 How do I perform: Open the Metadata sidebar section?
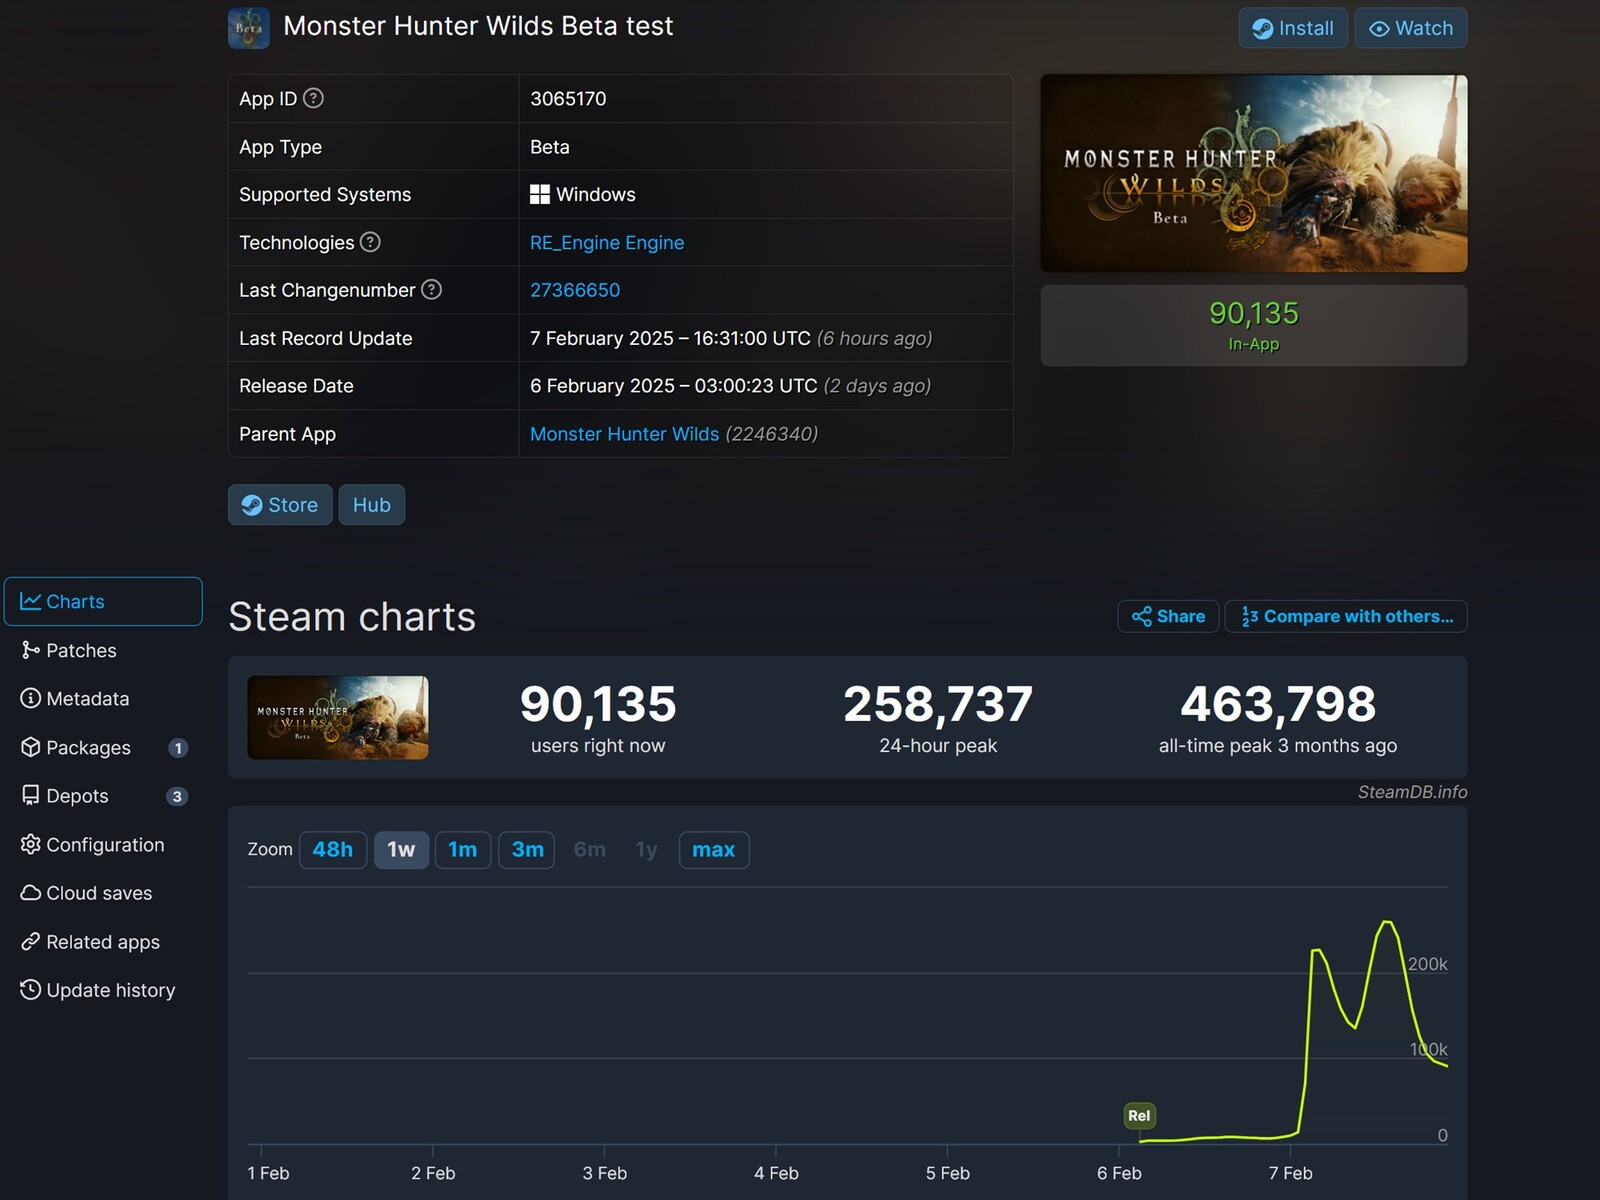[x=103, y=699]
